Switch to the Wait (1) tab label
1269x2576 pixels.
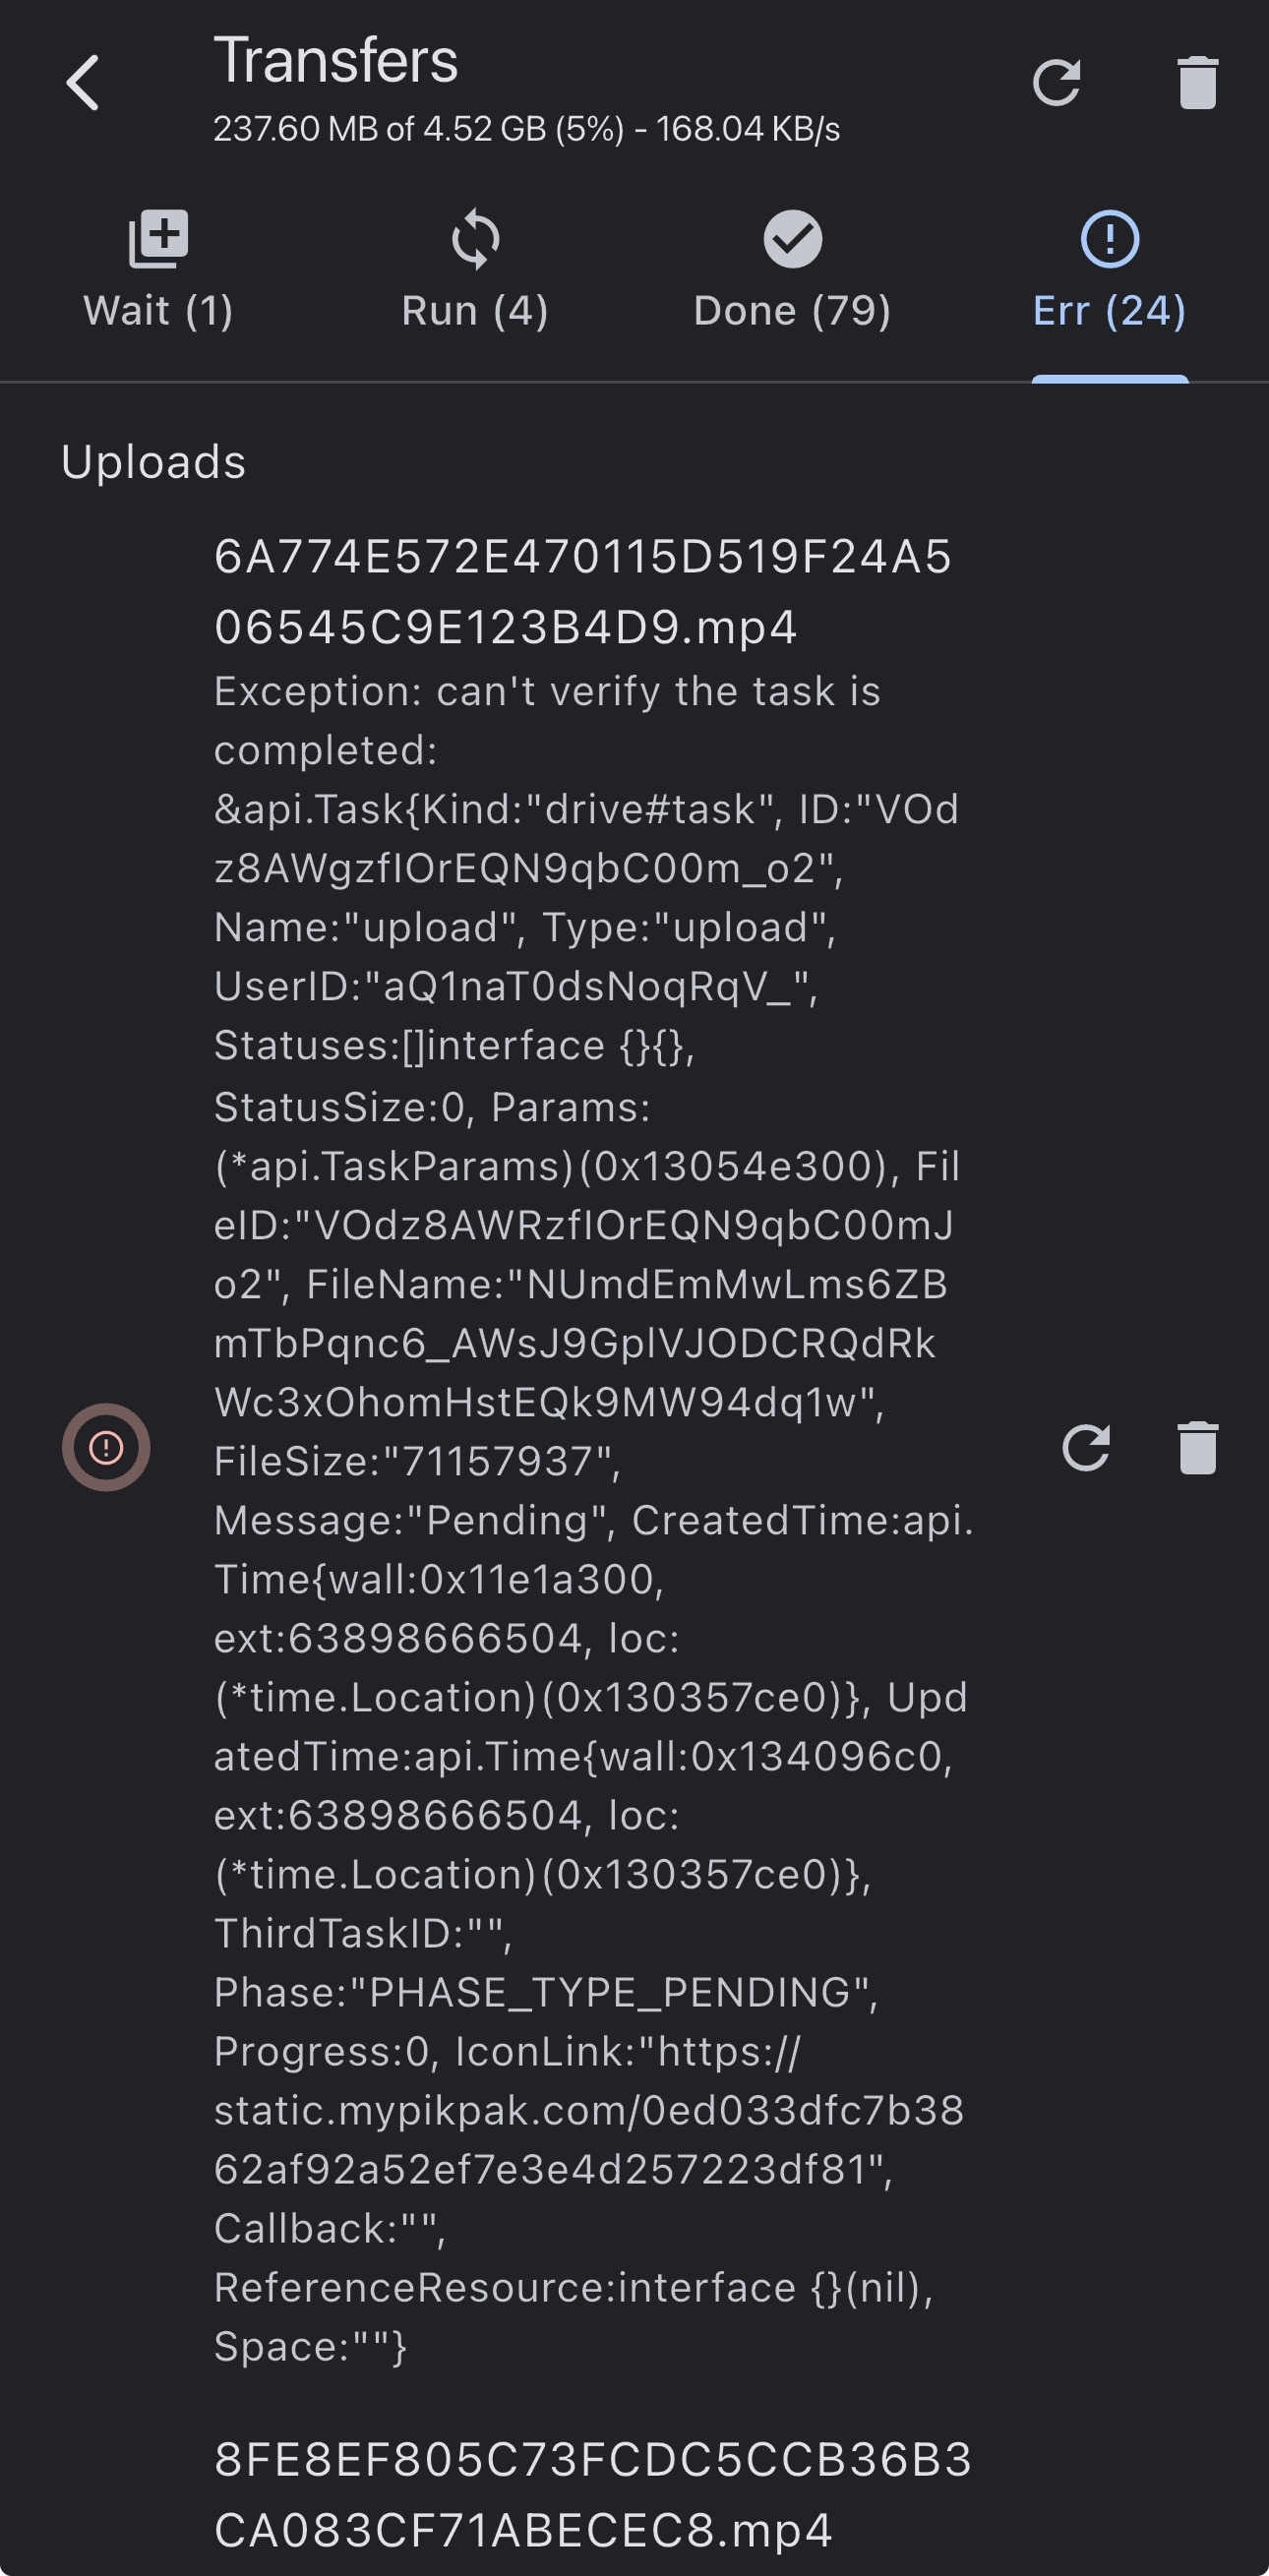click(x=158, y=311)
